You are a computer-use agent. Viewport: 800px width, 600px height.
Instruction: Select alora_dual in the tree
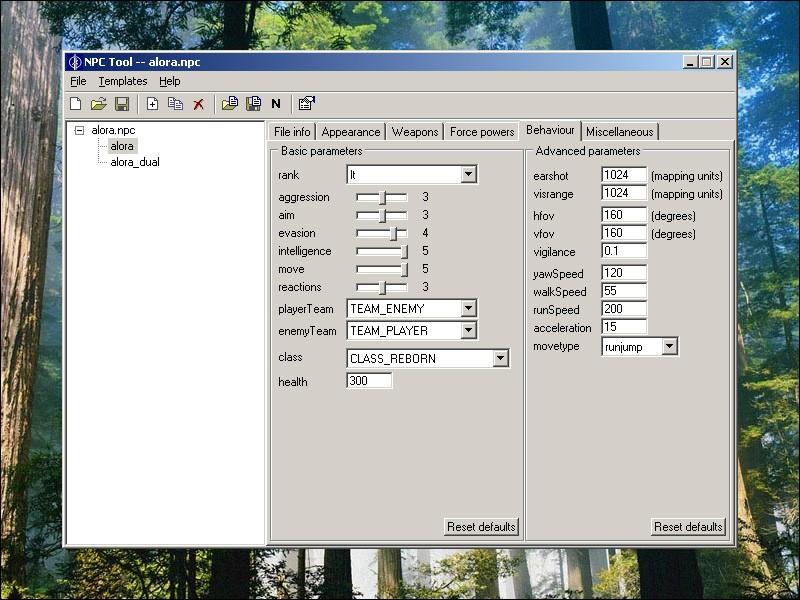[134, 162]
